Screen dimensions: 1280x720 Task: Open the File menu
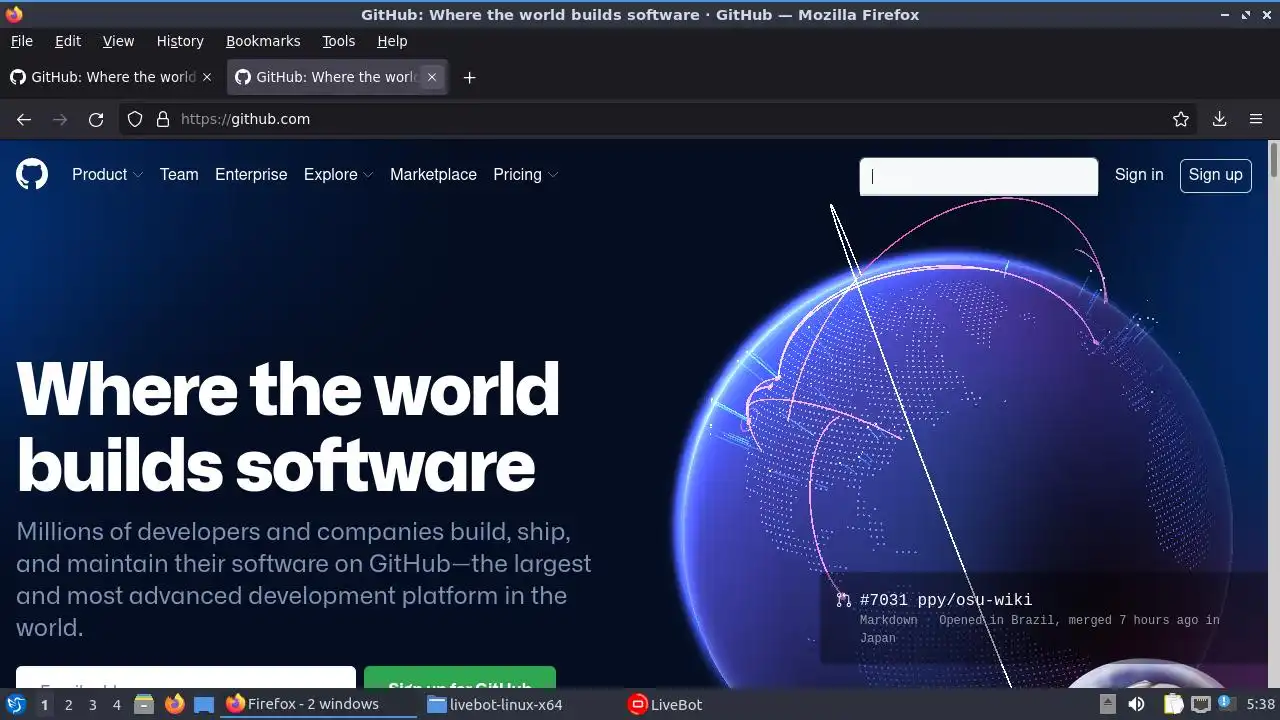pyautogui.click(x=21, y=41)
